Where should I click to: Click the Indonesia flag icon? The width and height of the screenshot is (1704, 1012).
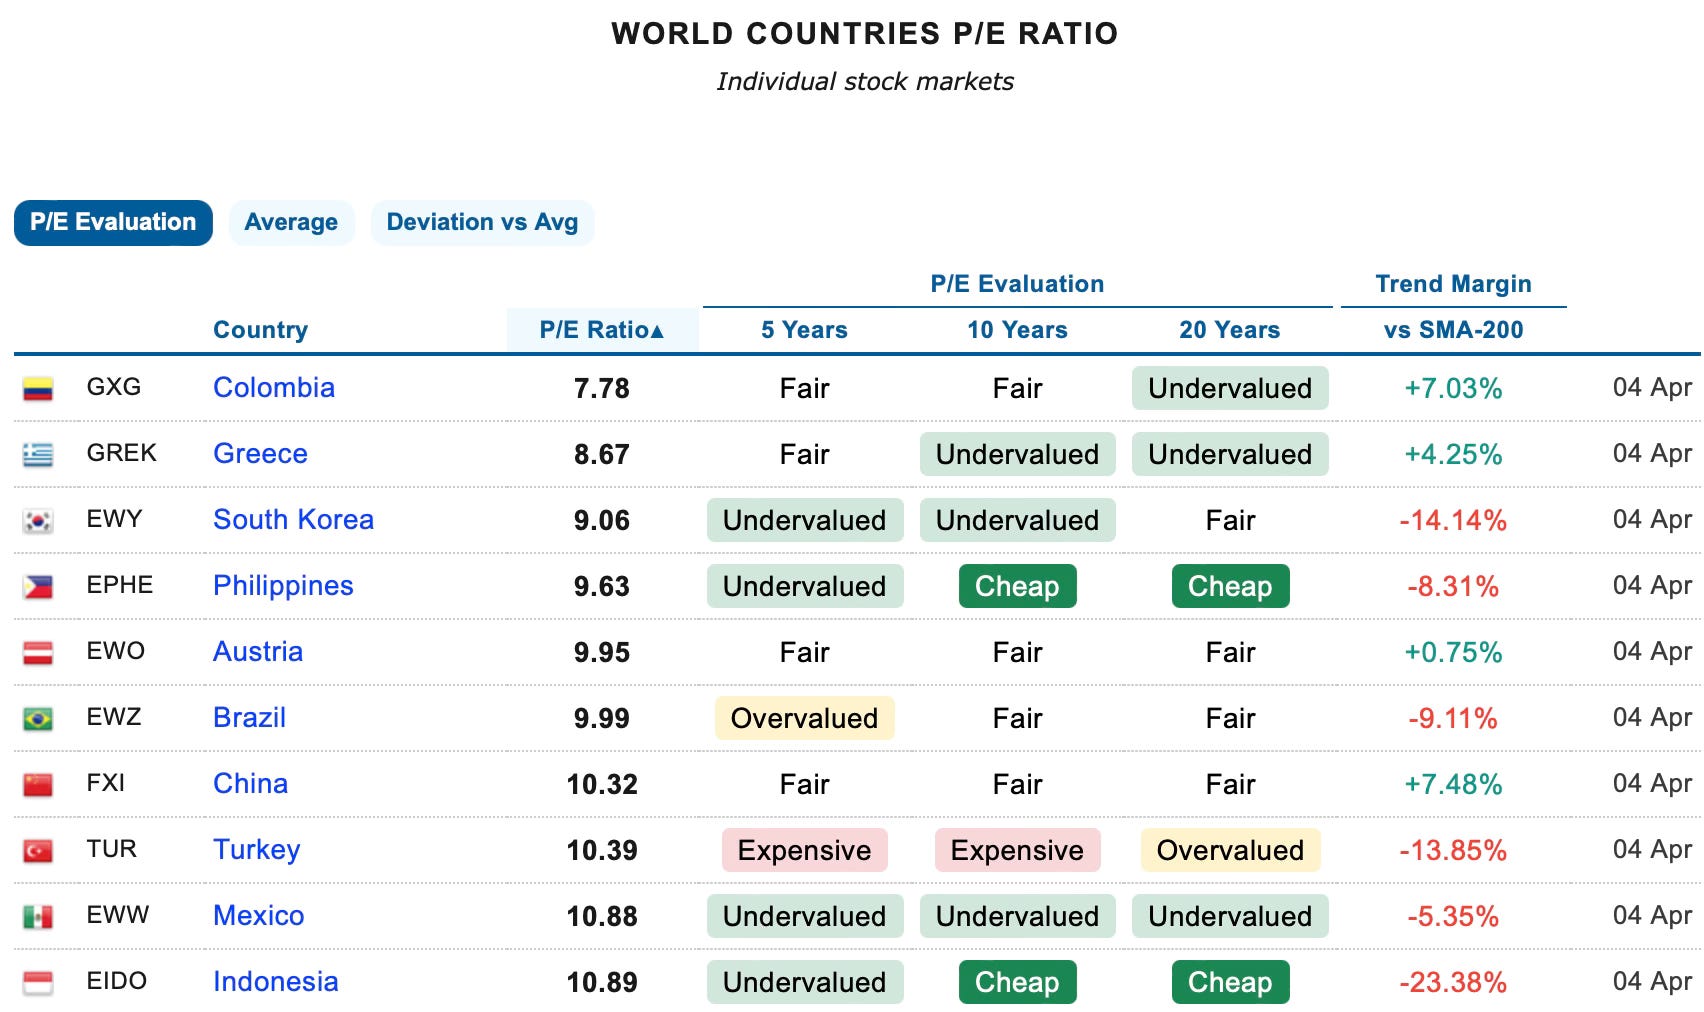point(38,983)
